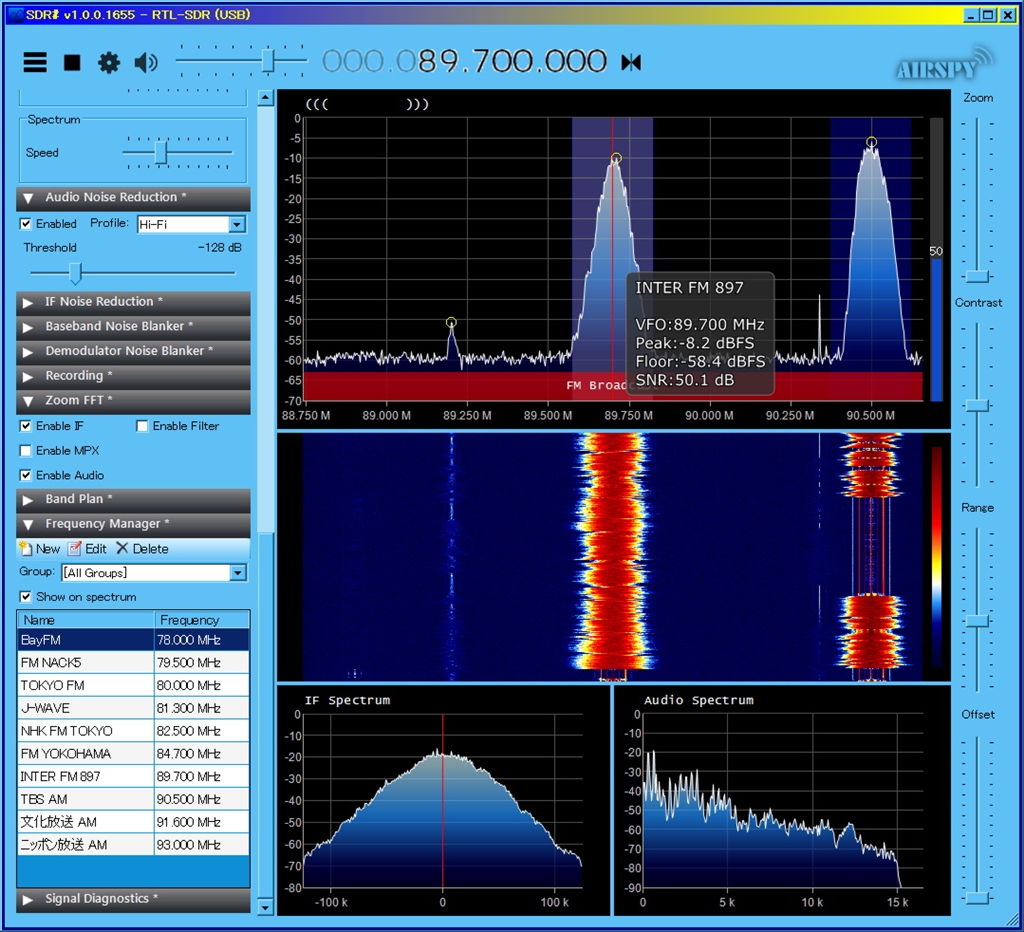Select the 文化放送 AM station row
This screenshot has width=1024, height=932.
(x=133, y=822)
